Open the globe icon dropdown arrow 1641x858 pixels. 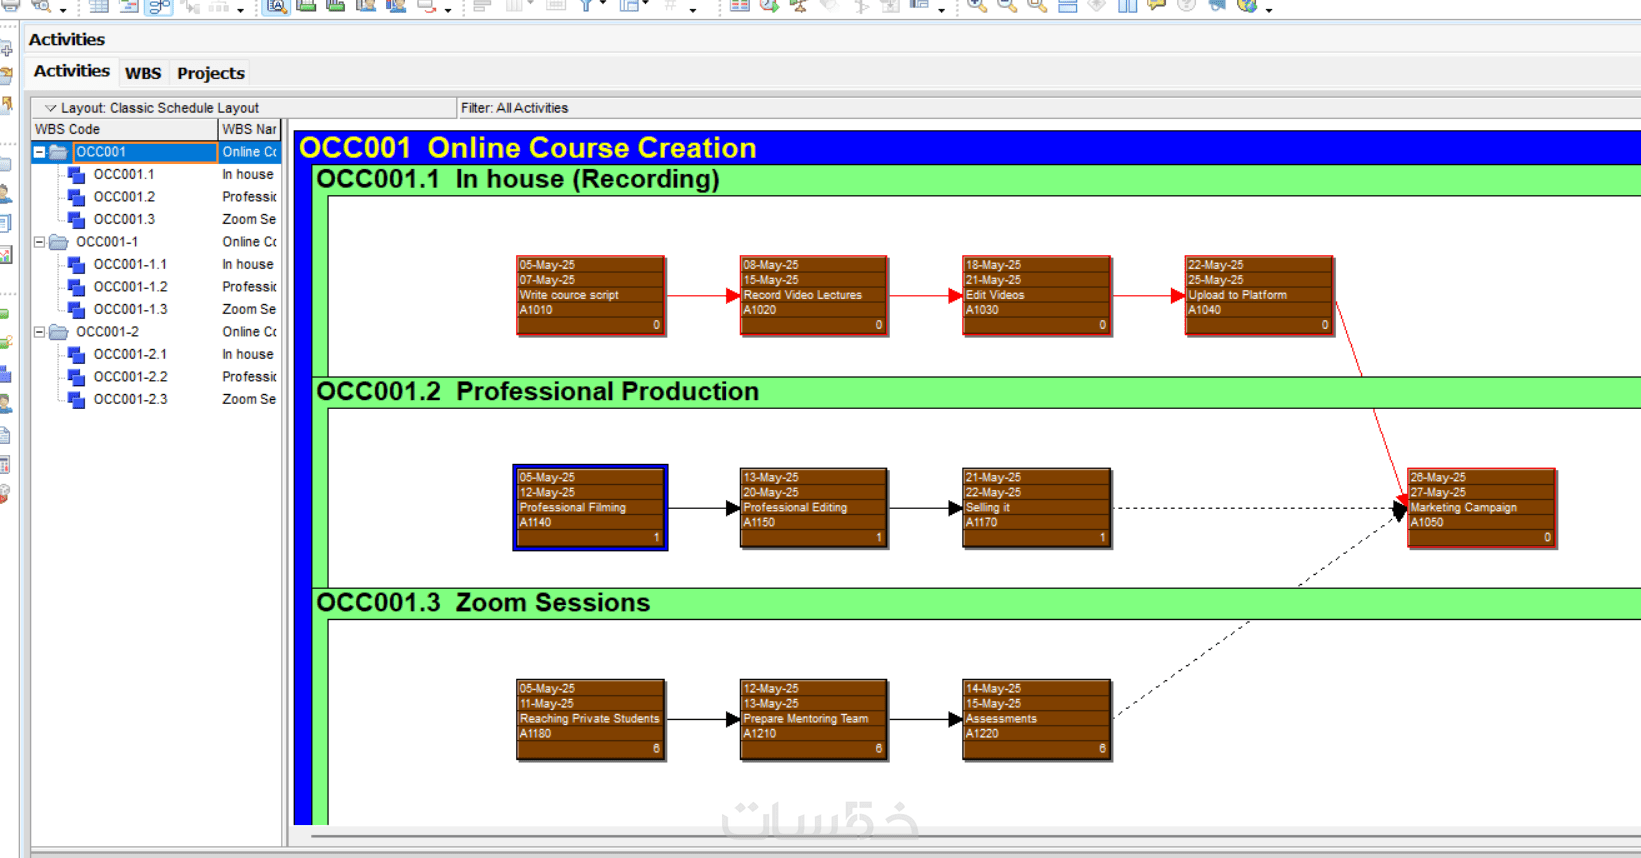coord(1269,9)
